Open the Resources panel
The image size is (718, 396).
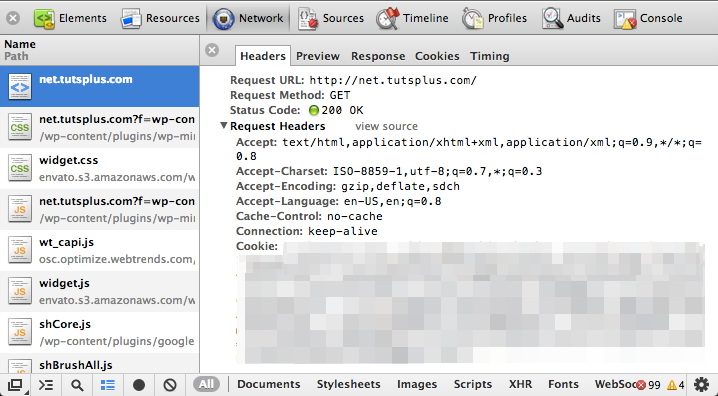pyautogui.click(x=160, y=18)
